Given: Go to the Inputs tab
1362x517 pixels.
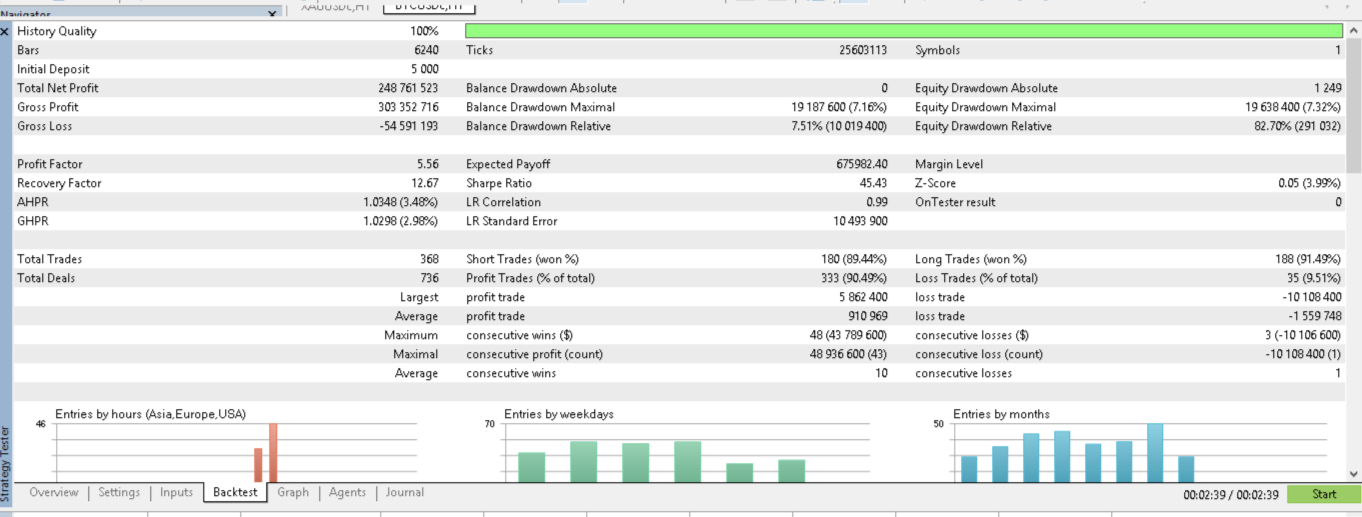Looking at the screenshot, I should coord(176,493).
